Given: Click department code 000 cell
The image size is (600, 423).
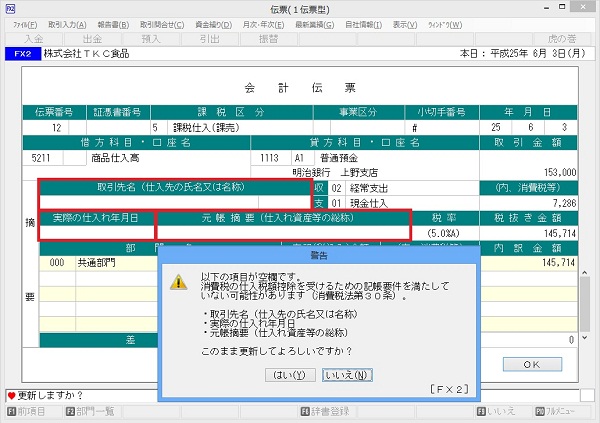Looking at the screenshot, I should (x=57, y=263).
